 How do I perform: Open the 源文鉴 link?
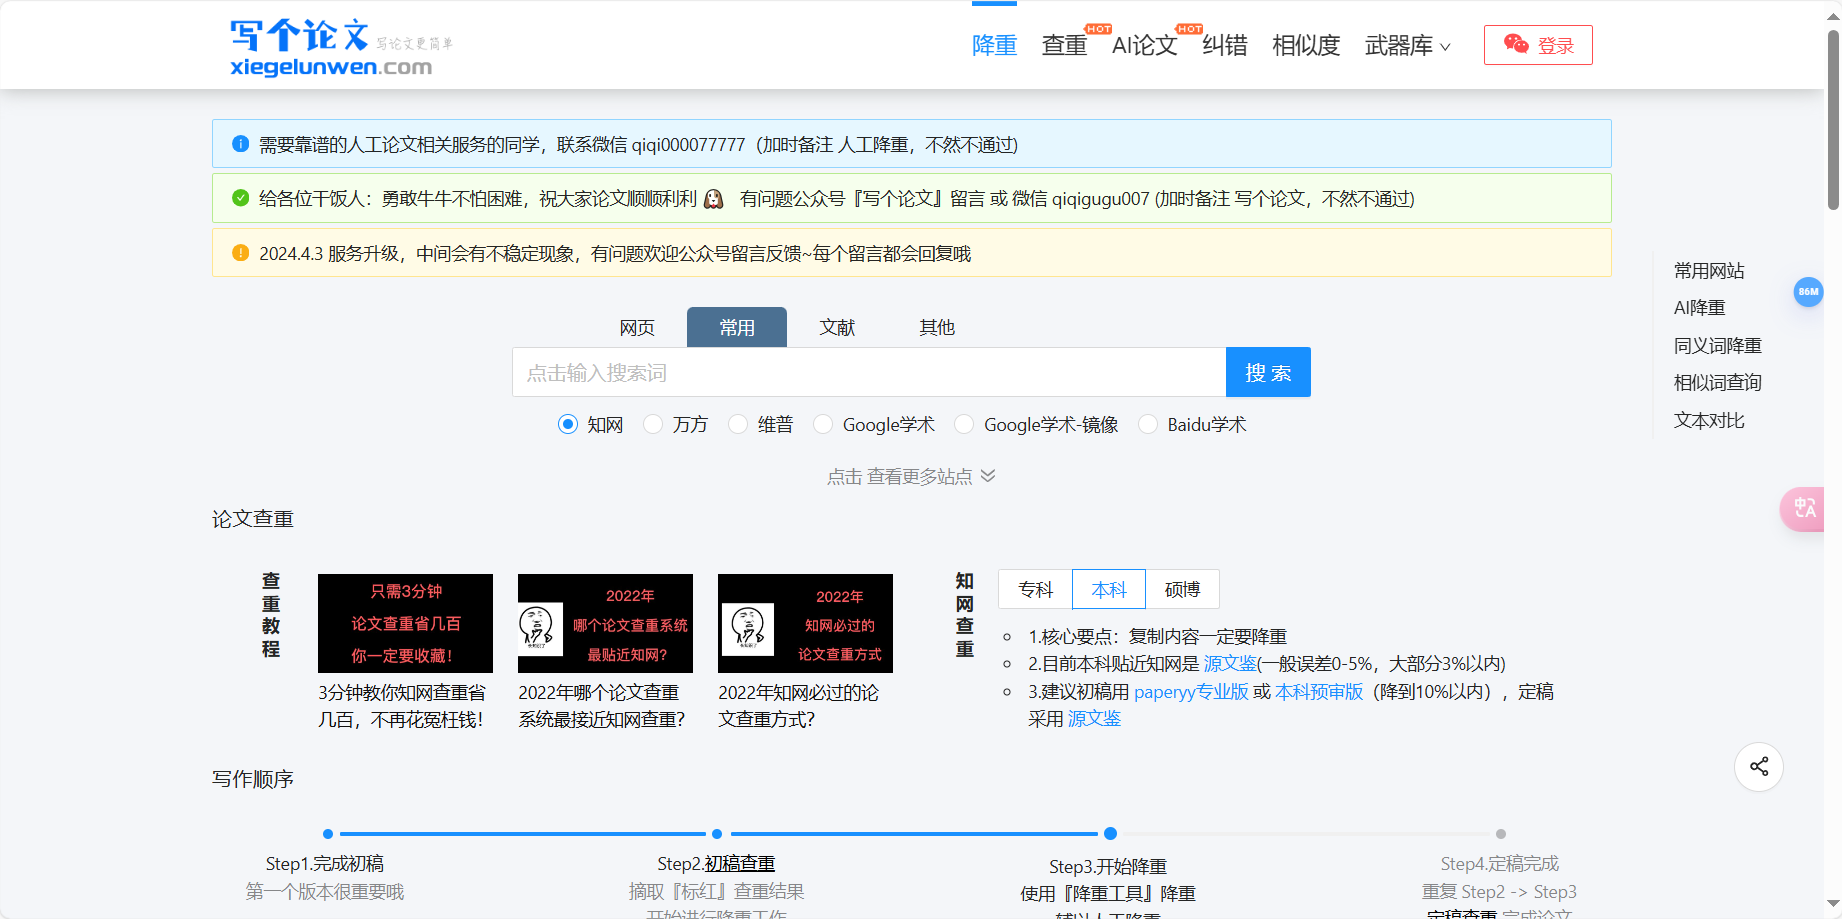[x=1229, y=663]
